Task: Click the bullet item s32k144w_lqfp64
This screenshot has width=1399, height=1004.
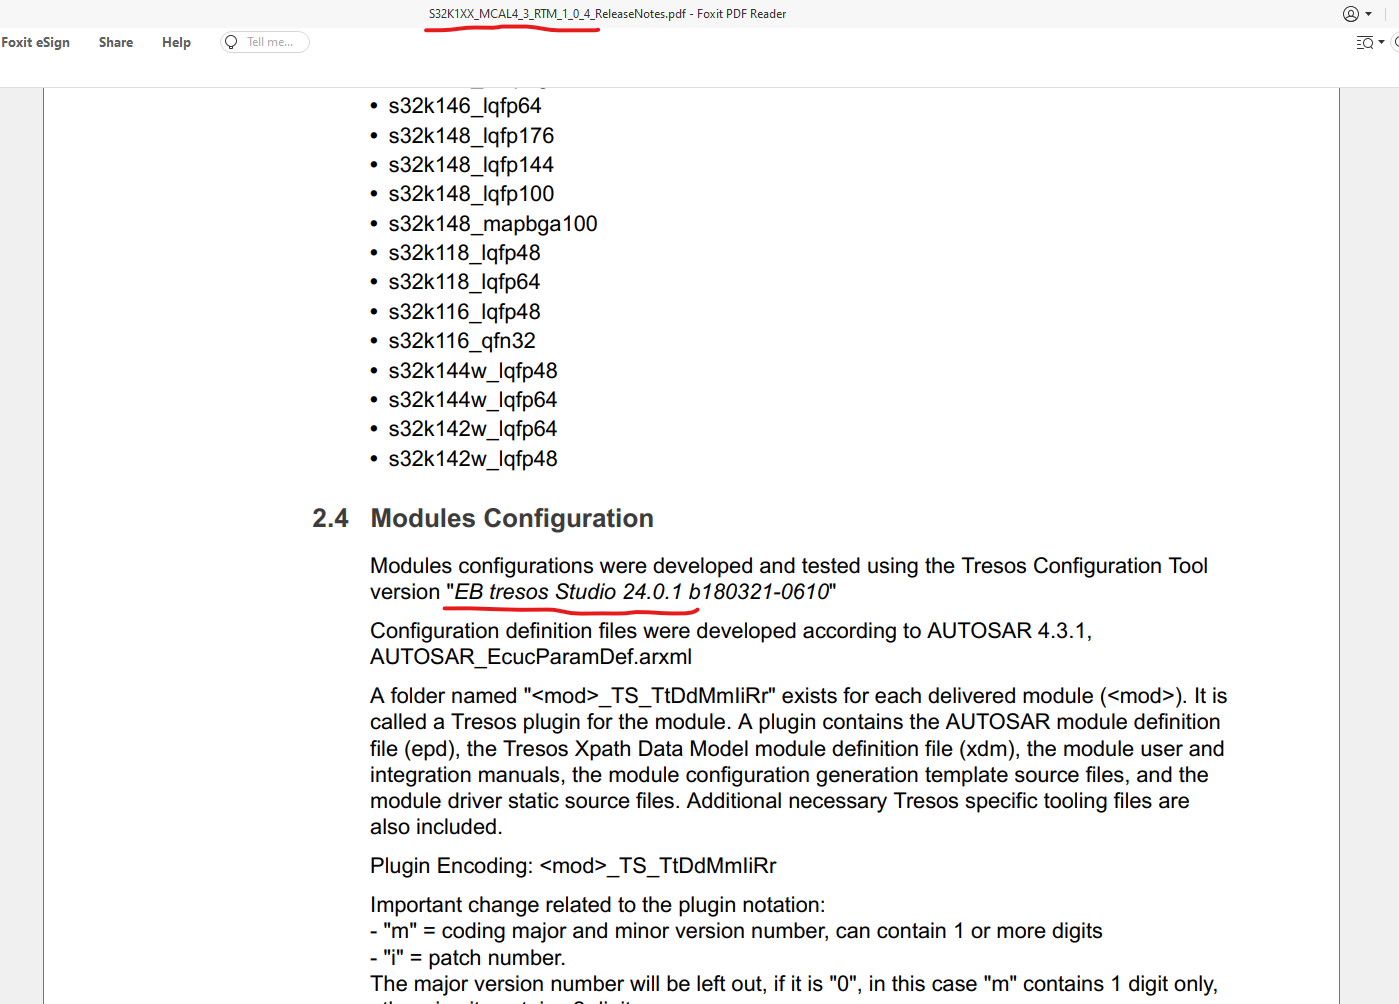Action: [x=473, y=399]
